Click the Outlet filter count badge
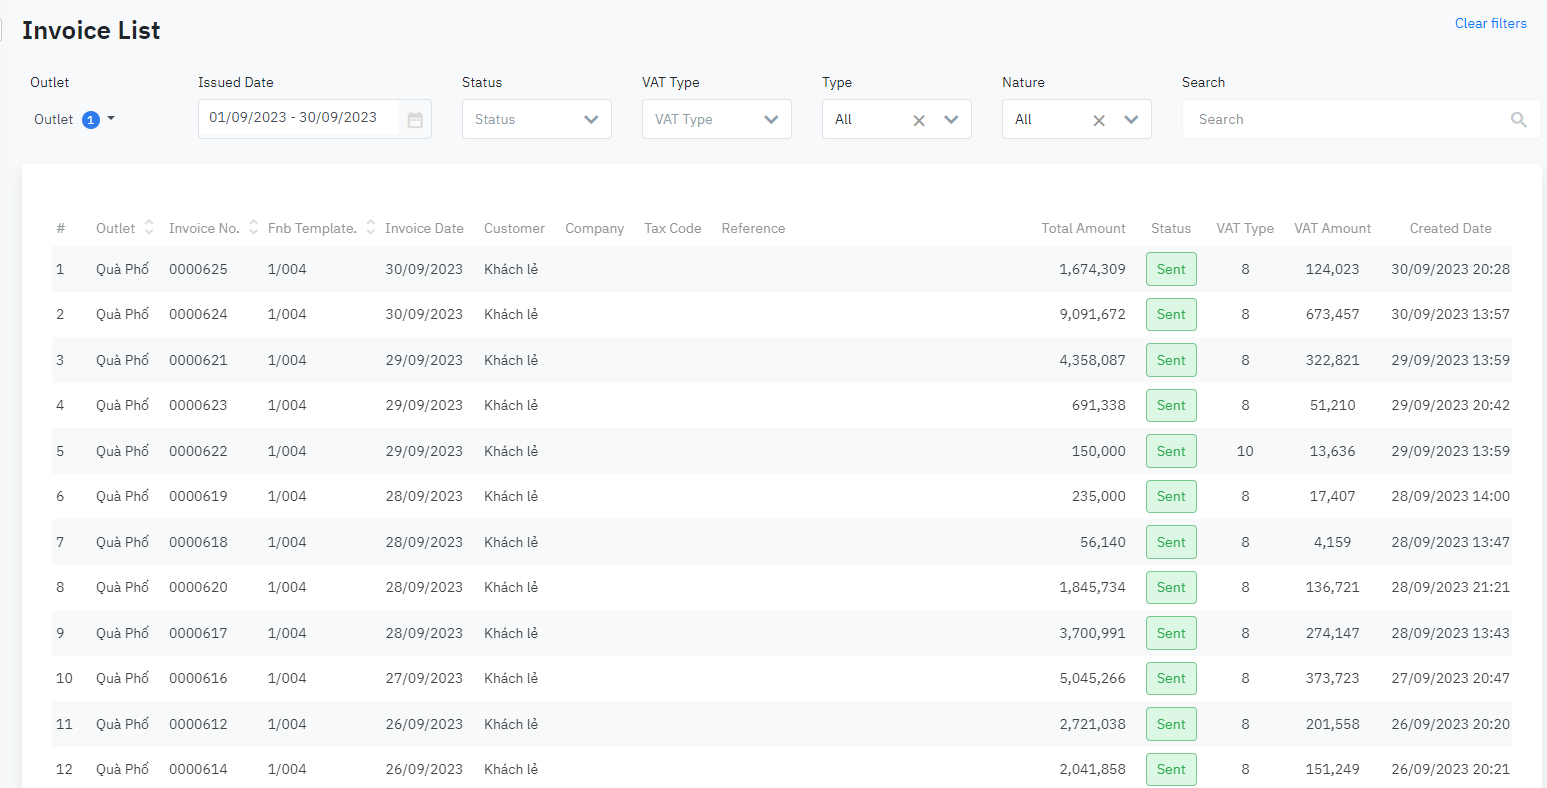1547x788 pixels. point(91,120)
